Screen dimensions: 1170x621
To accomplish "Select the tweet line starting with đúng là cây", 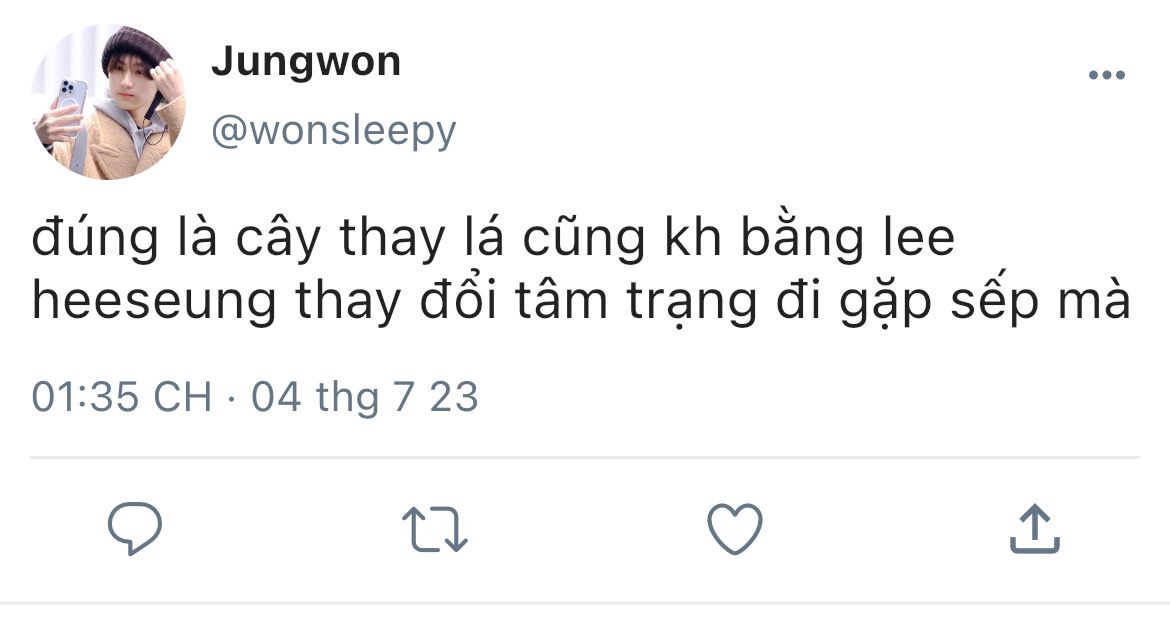I will click(x=493, y=238).
